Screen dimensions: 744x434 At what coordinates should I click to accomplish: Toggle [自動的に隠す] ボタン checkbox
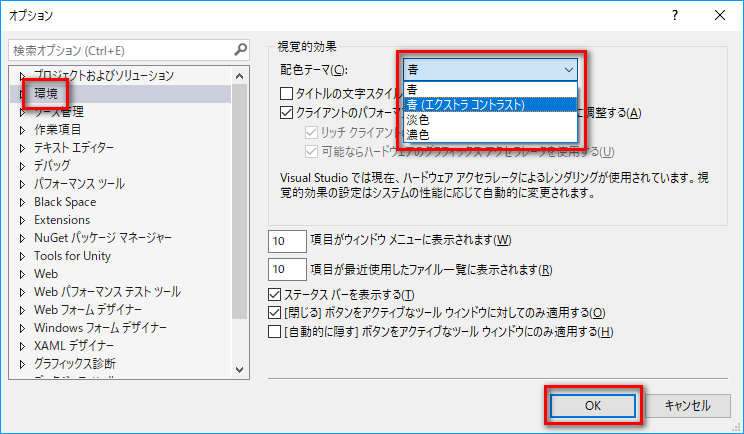tap(274, 331)
